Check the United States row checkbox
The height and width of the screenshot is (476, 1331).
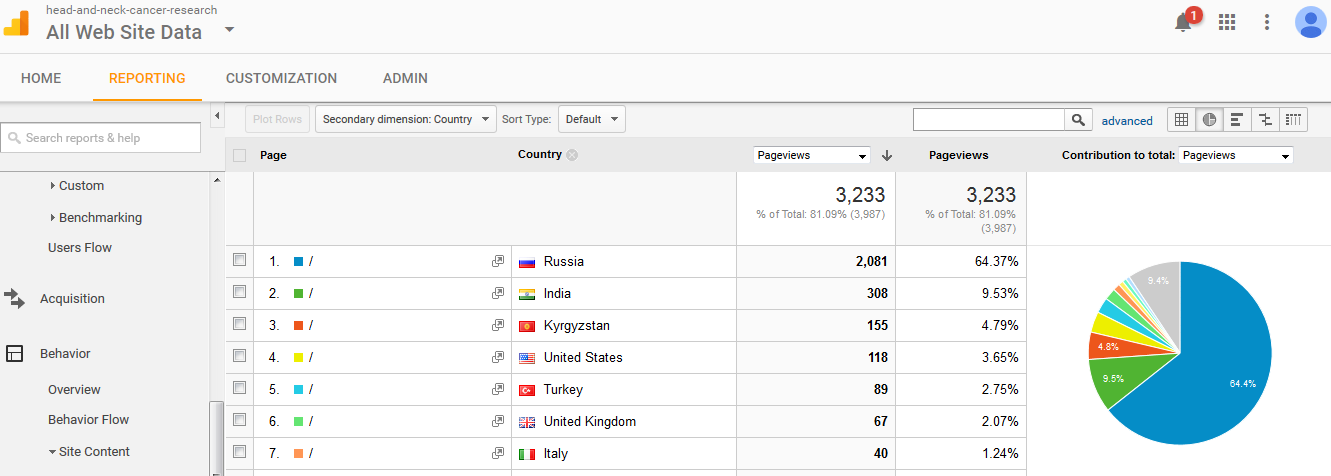tap(239, 356)
